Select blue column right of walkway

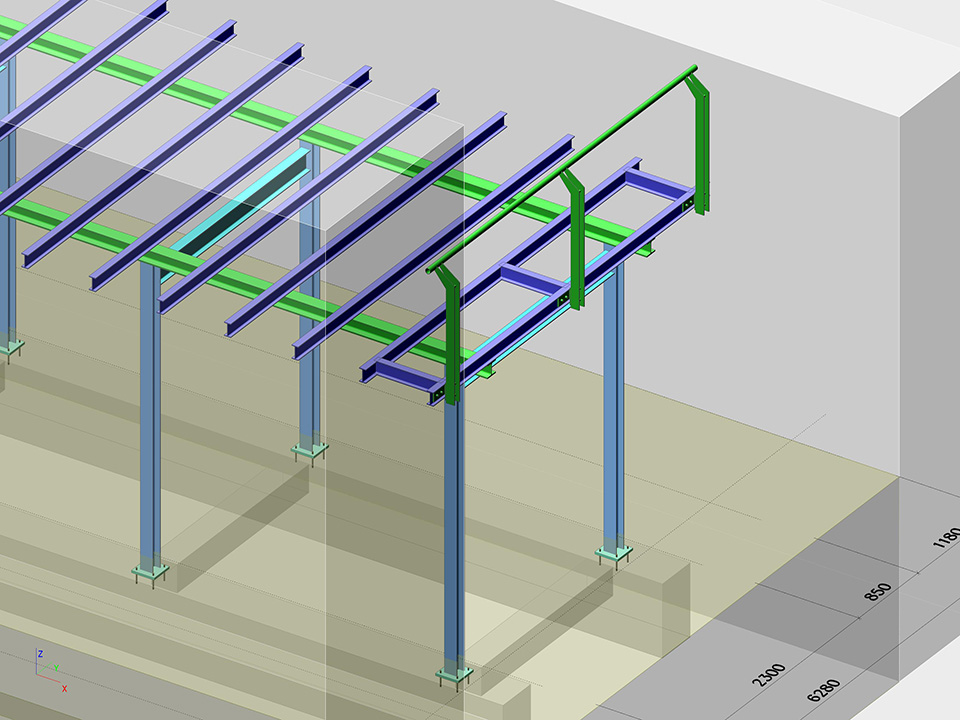click(613, 400)
